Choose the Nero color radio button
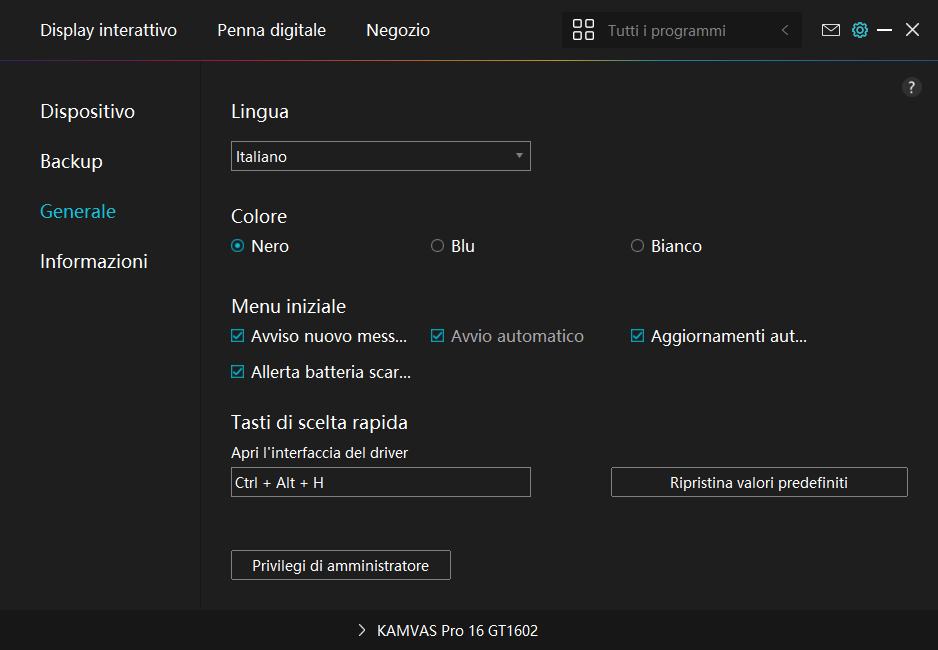 coord(238,246)
